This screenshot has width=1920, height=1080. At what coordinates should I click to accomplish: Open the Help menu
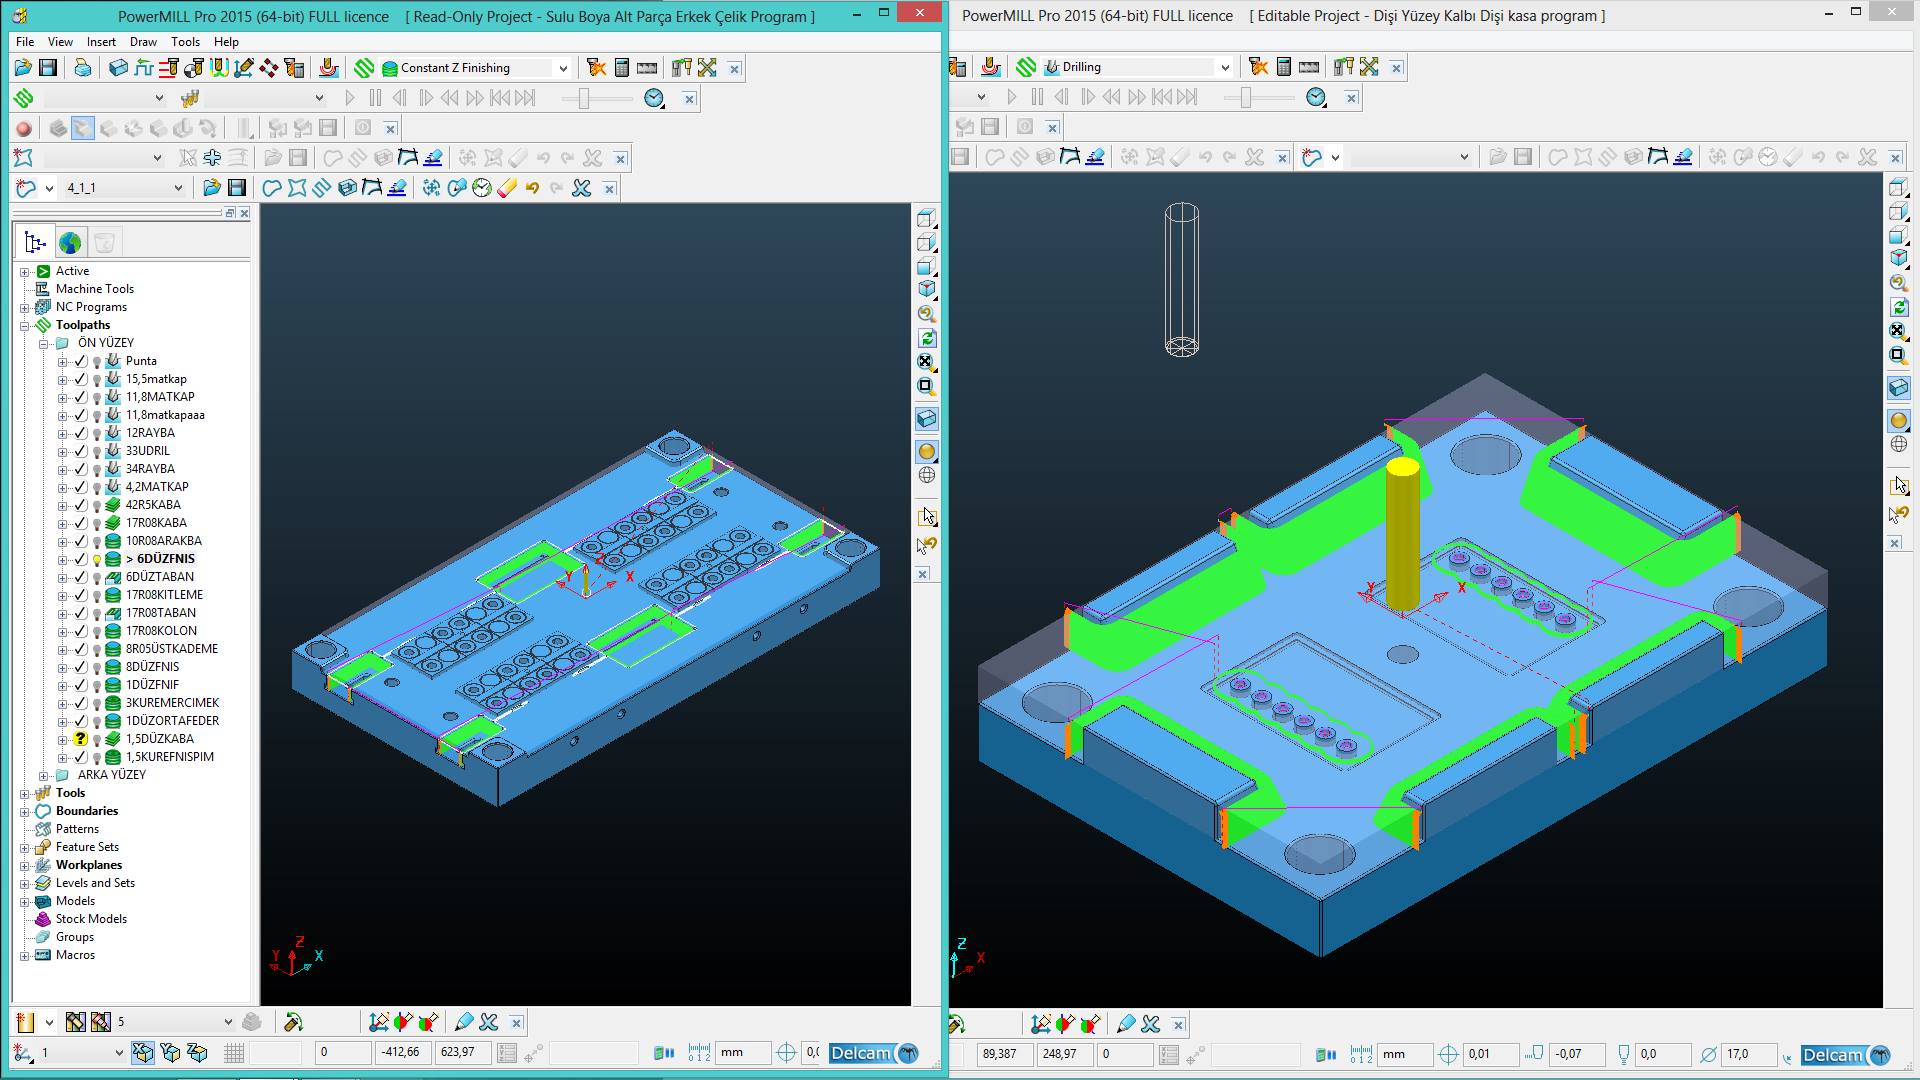click(226, 42)
